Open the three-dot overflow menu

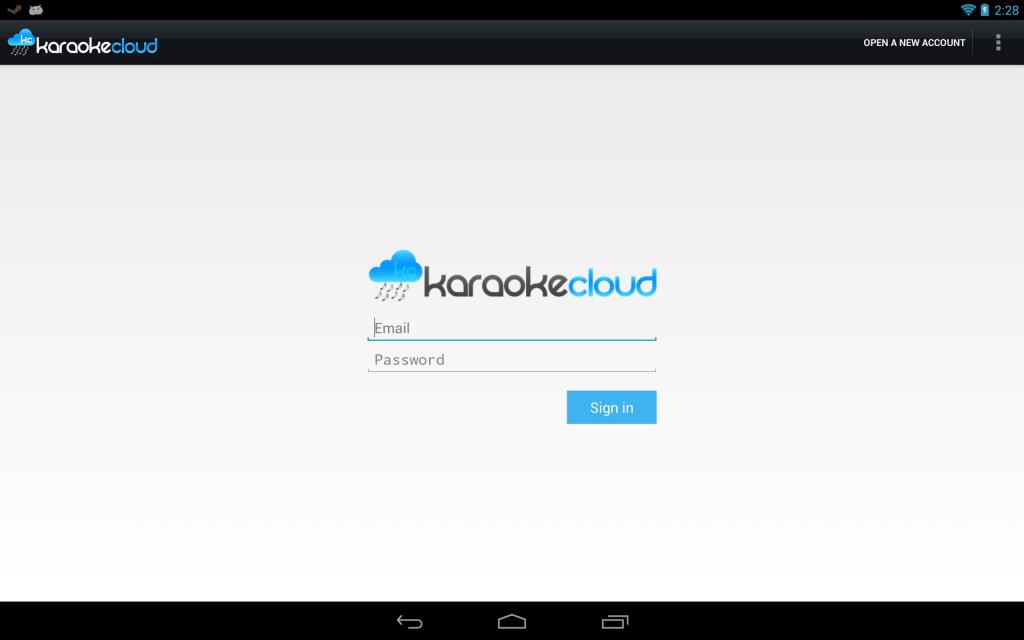click(998, 42)
